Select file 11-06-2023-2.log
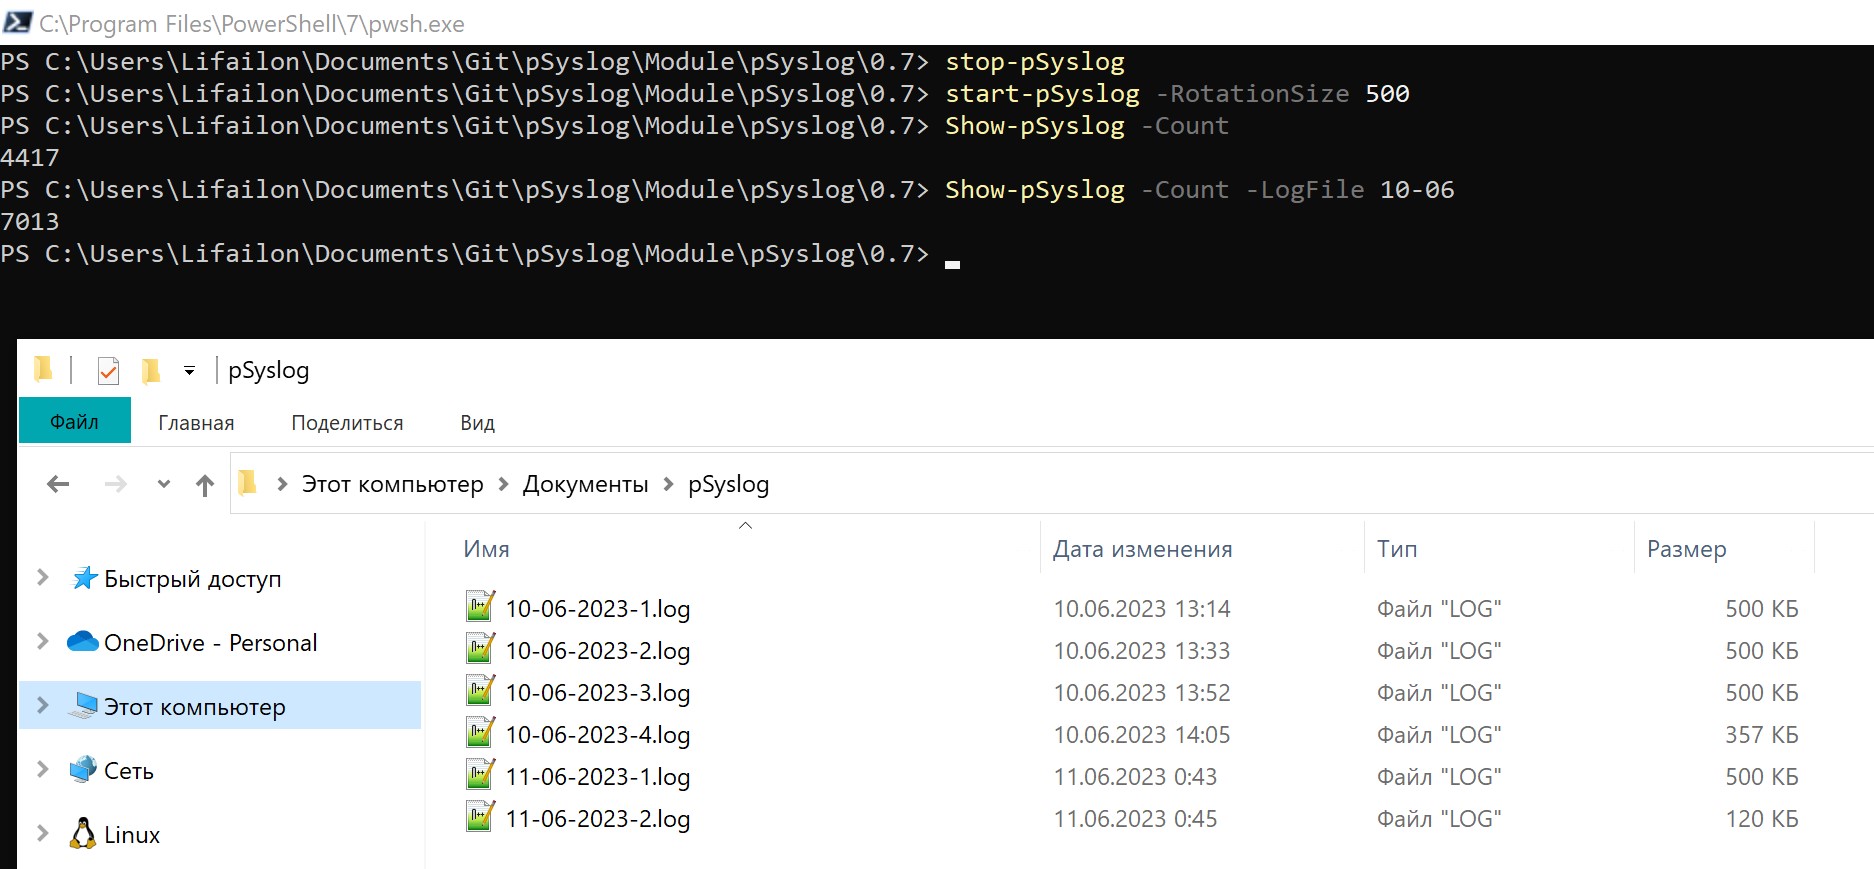1874x869 pixels. point(598,819)
